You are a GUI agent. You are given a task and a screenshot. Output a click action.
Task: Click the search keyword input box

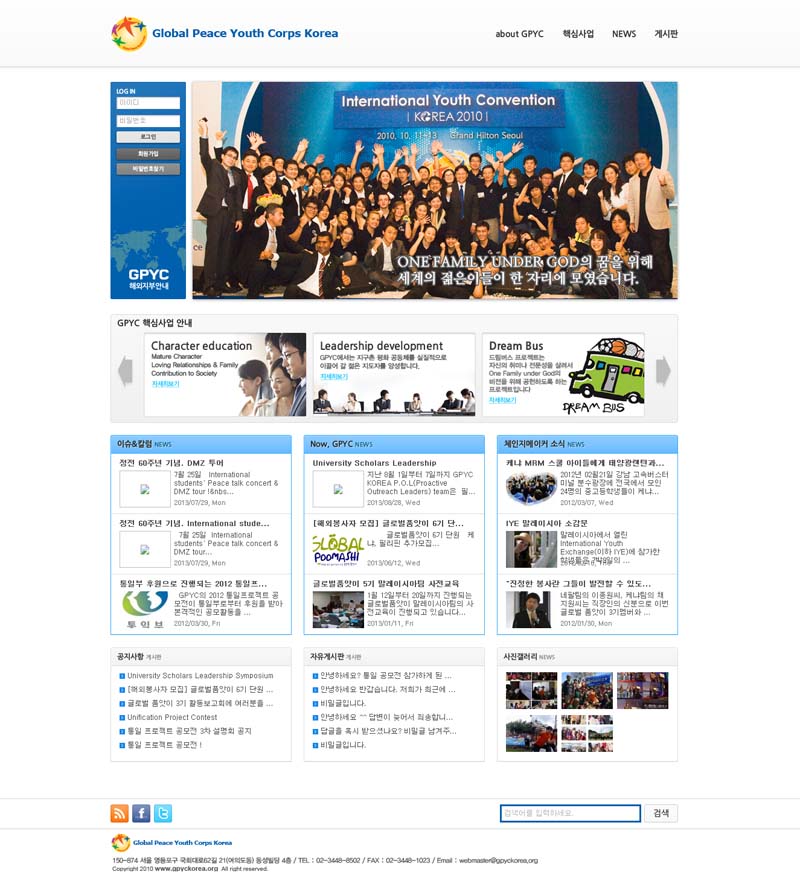570,813
